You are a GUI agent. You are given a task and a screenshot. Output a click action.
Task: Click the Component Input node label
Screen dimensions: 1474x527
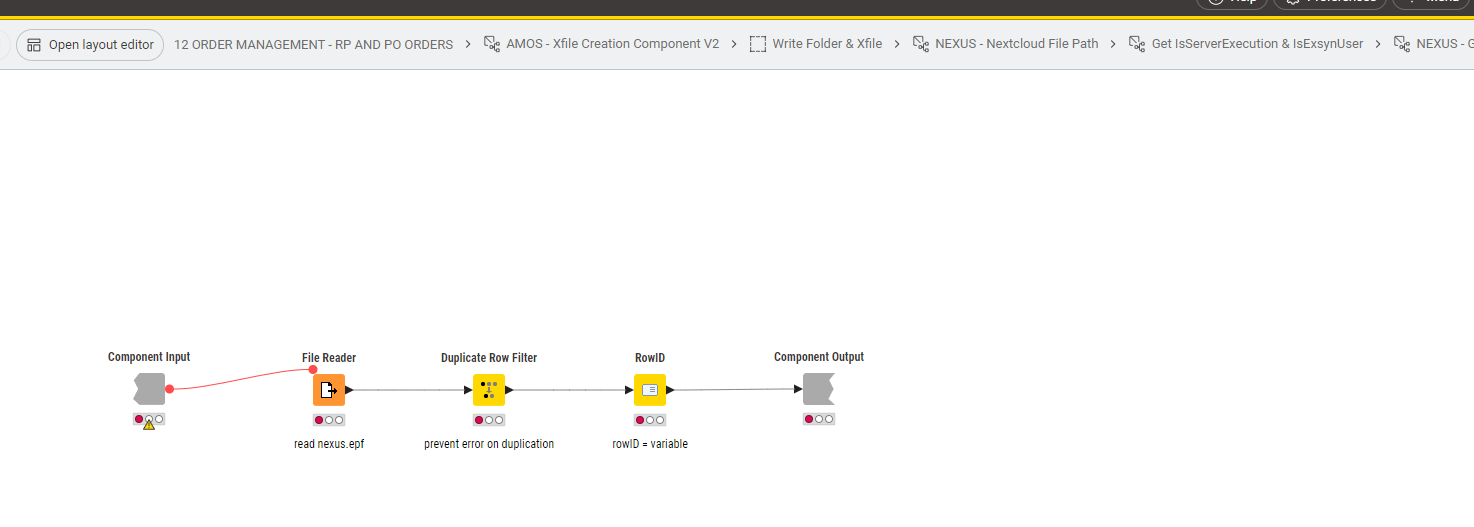[x=149, y=357]
